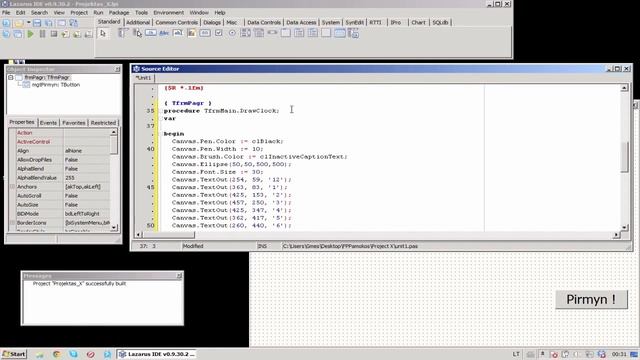Click the Lazarus IDE taskbar button
Screen dimensions: 640x360
point(157,354)
